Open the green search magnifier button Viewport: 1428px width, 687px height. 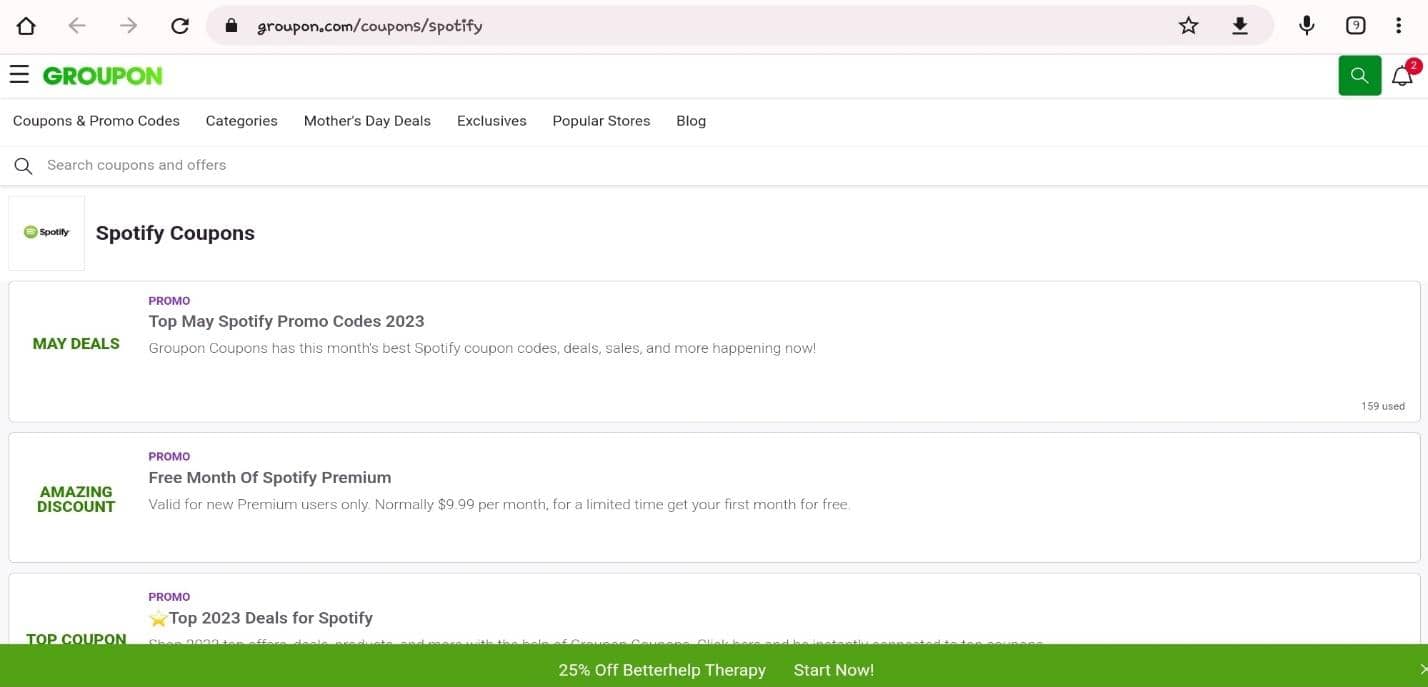pos(1359,75)
